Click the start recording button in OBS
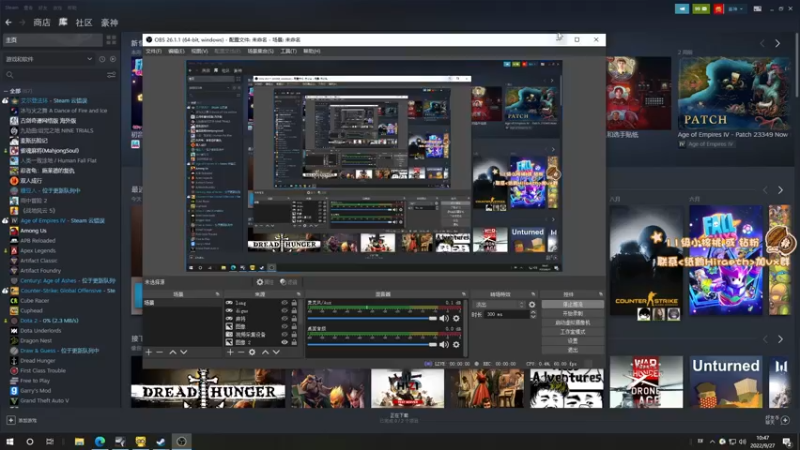 (572, 313)
